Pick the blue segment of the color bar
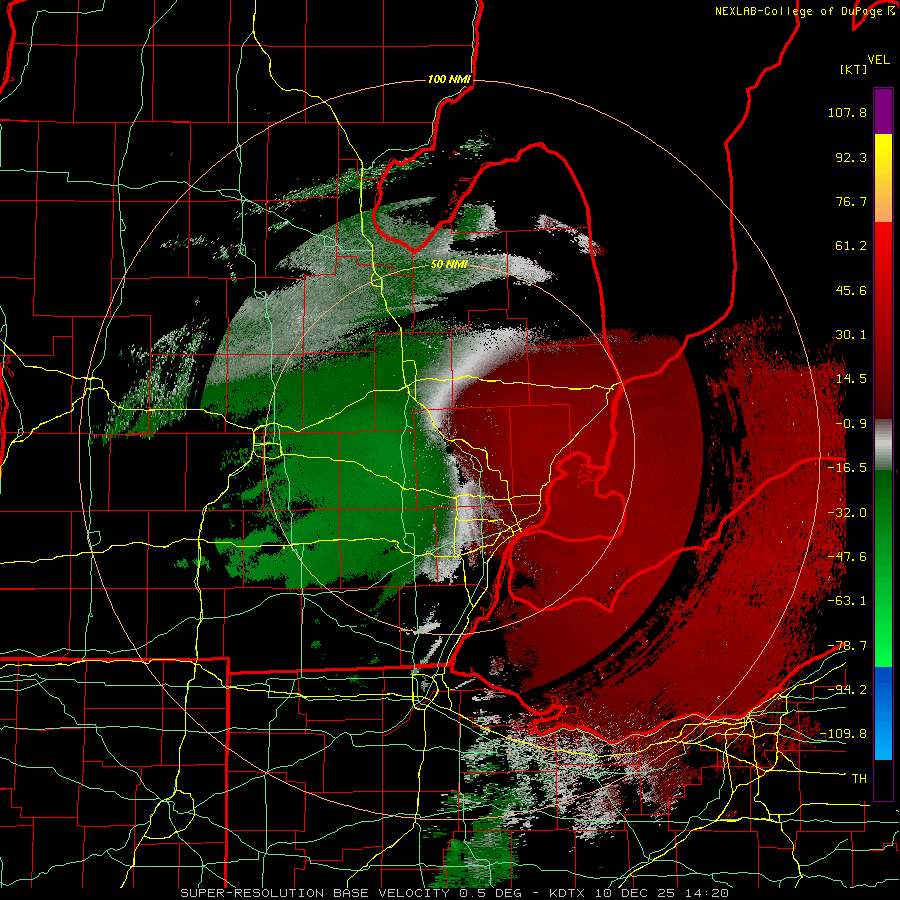 (x=883, y=713)
